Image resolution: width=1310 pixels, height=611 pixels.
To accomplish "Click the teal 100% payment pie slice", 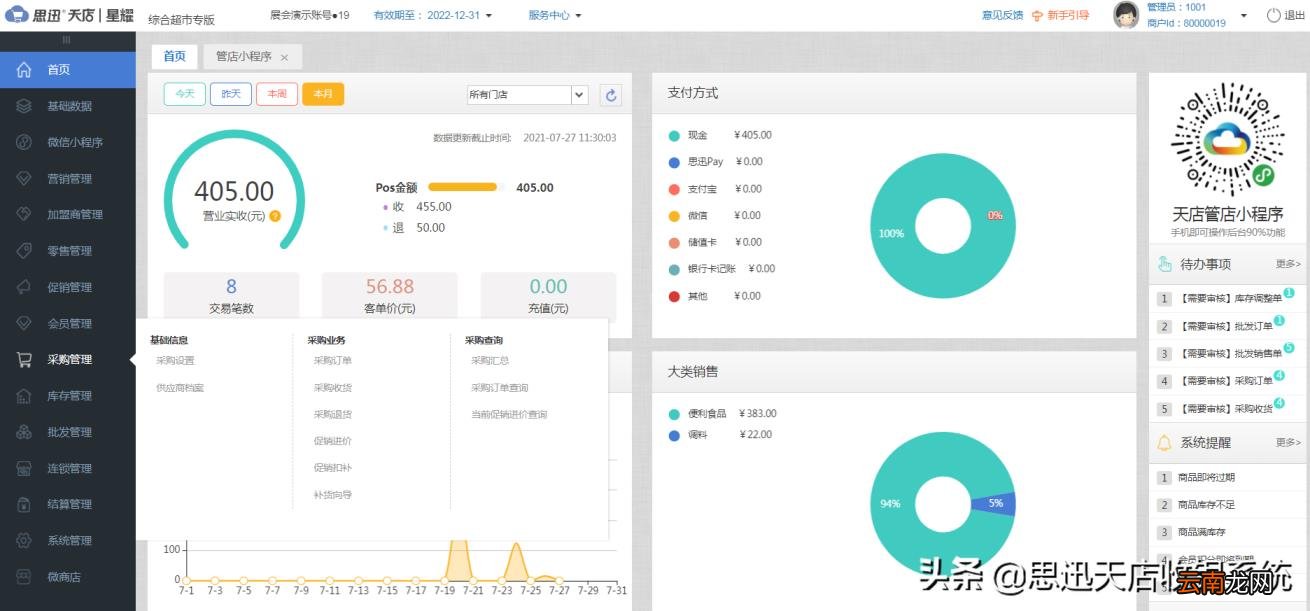I will (890, 234).
